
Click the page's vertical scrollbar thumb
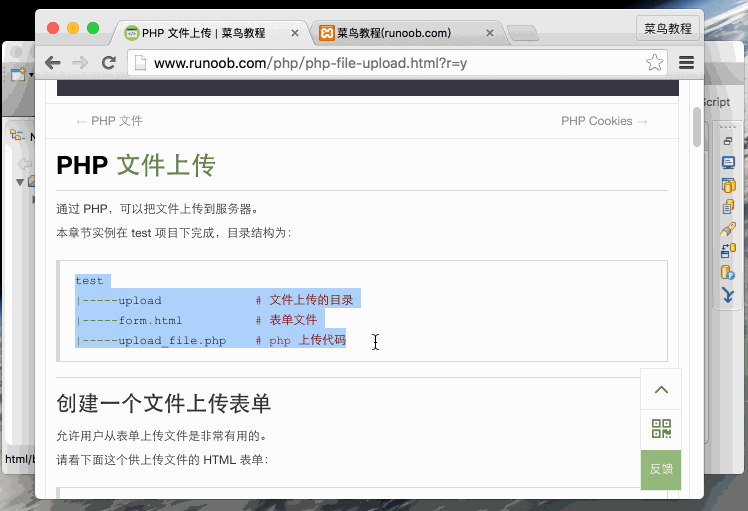[696, 127]
